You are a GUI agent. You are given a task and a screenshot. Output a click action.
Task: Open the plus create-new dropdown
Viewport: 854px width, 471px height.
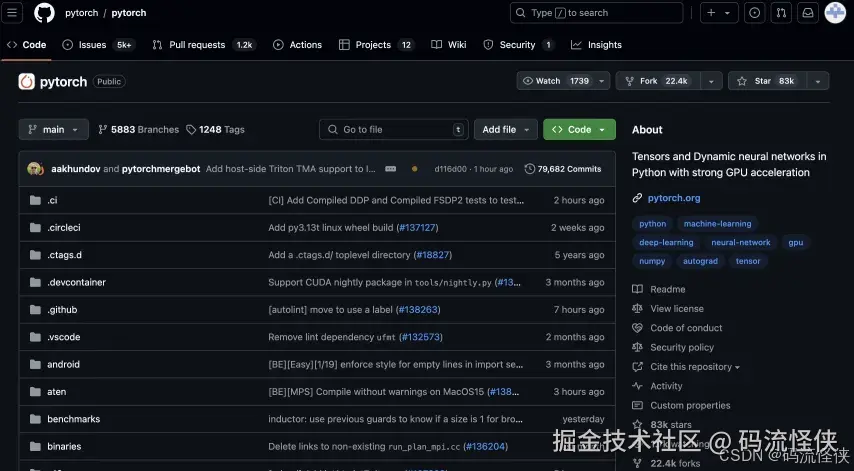coord(719,13)
